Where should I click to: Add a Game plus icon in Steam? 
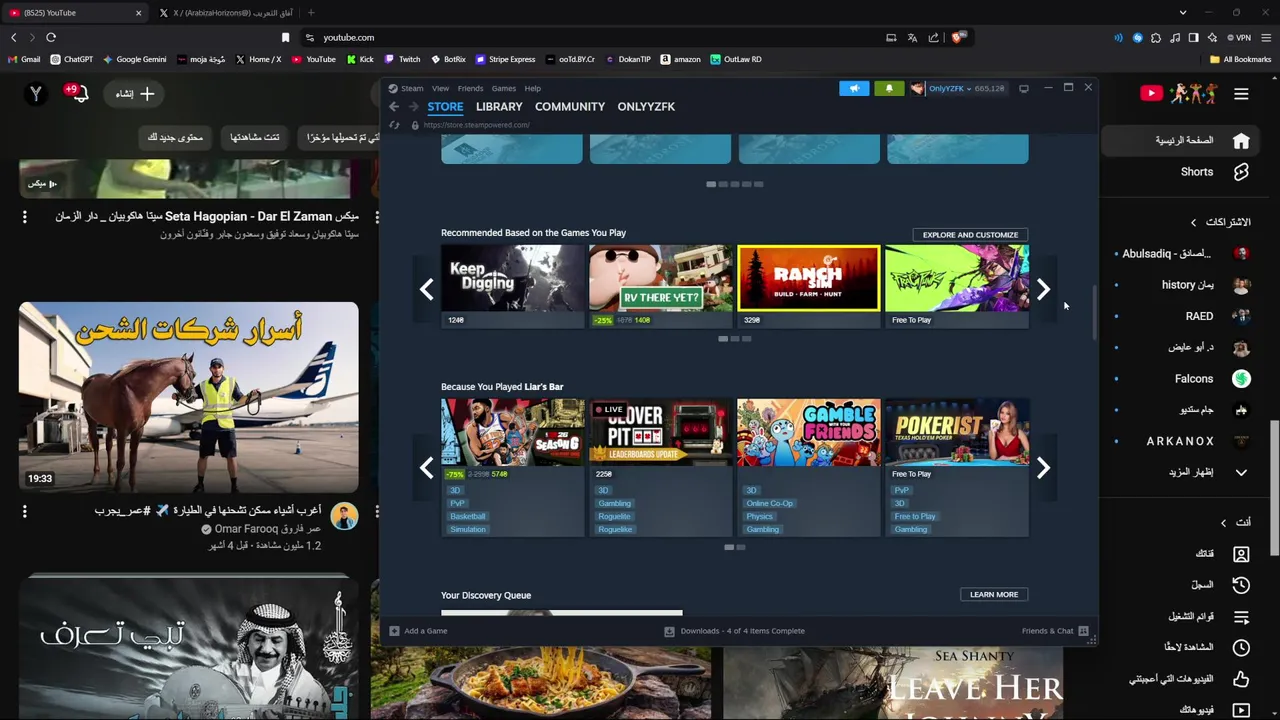[x=394, y=631]
